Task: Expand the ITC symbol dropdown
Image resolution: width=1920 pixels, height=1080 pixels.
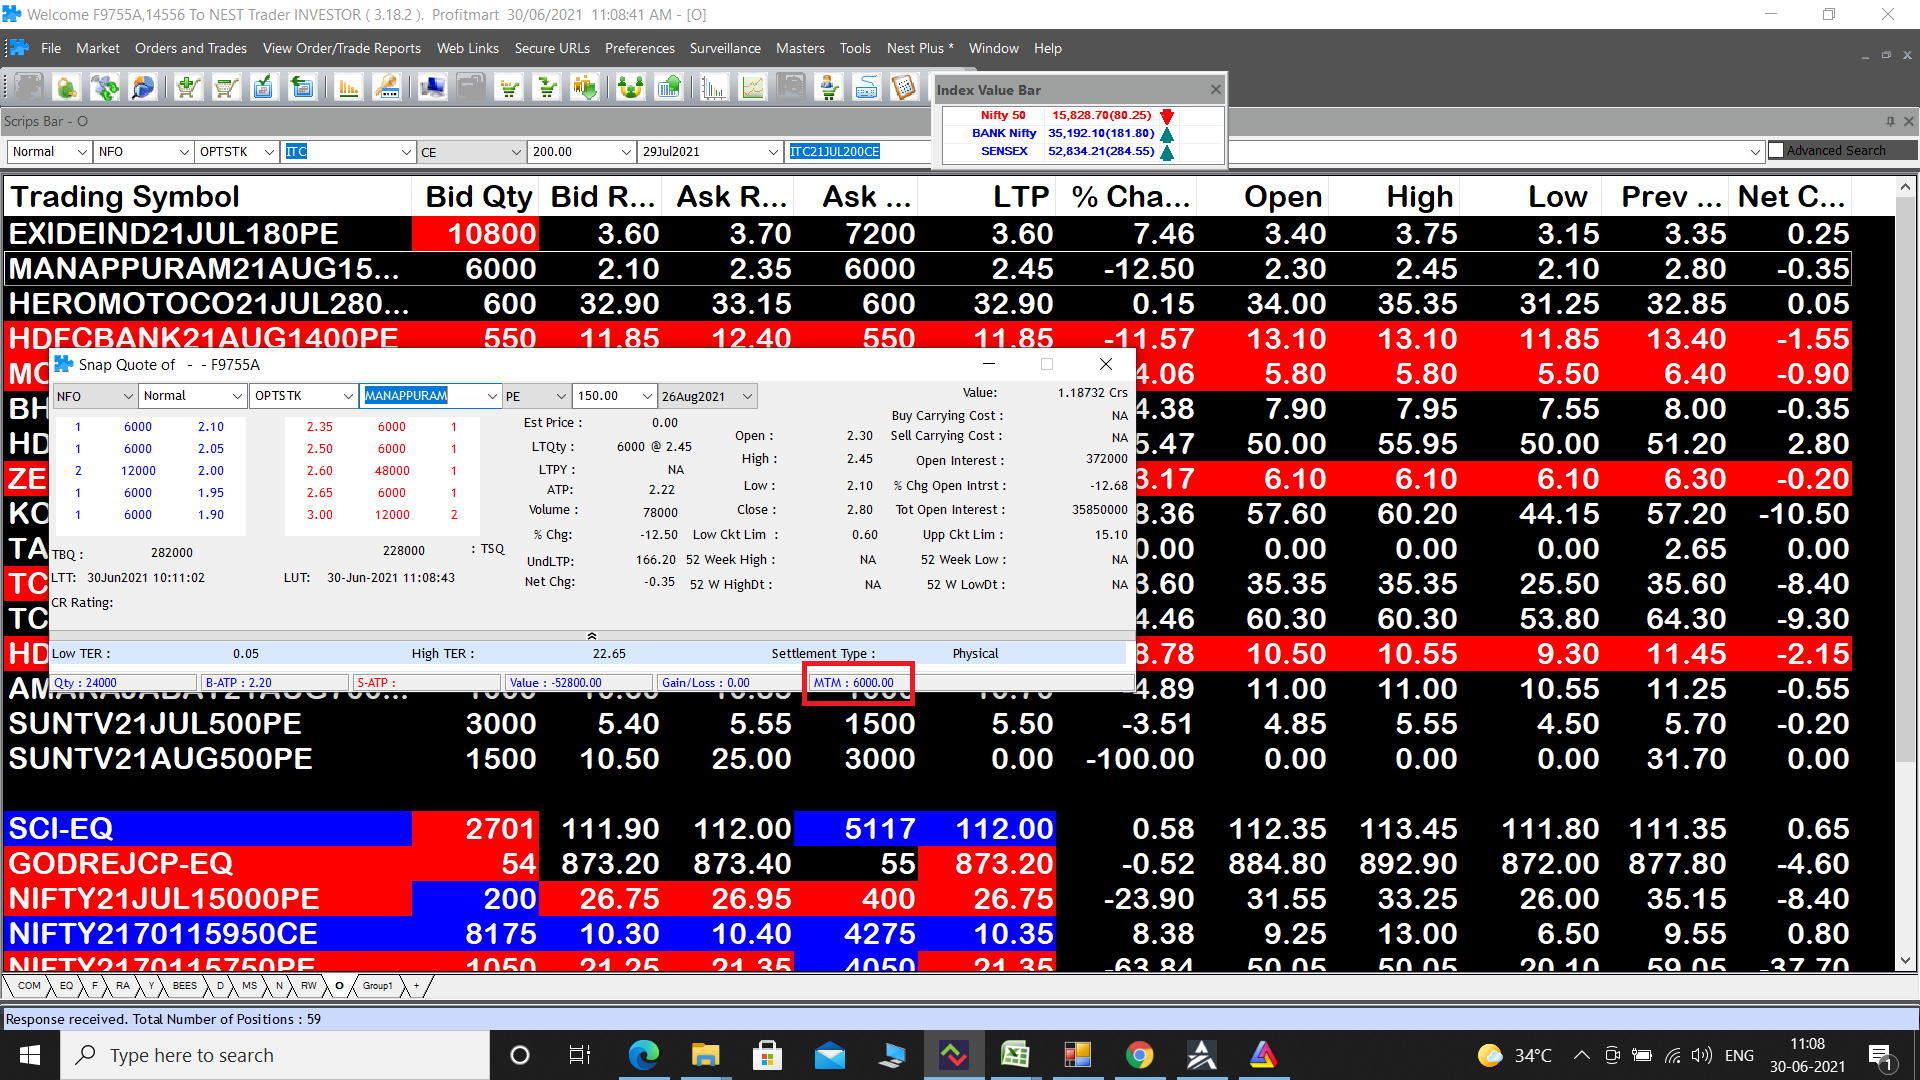Action: 406,152
